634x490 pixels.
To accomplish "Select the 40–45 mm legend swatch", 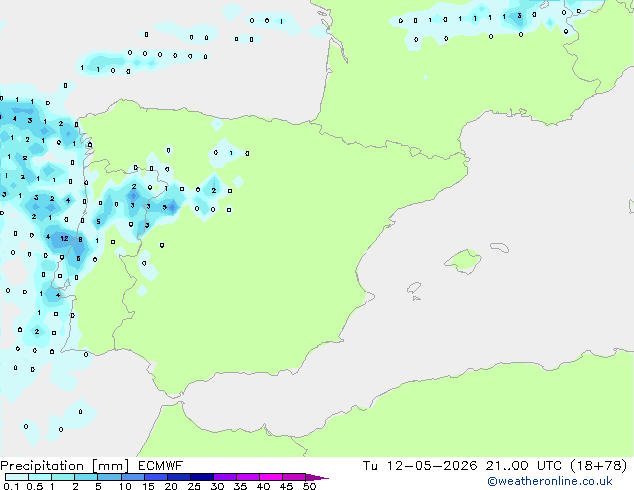I will click(271, 477).
